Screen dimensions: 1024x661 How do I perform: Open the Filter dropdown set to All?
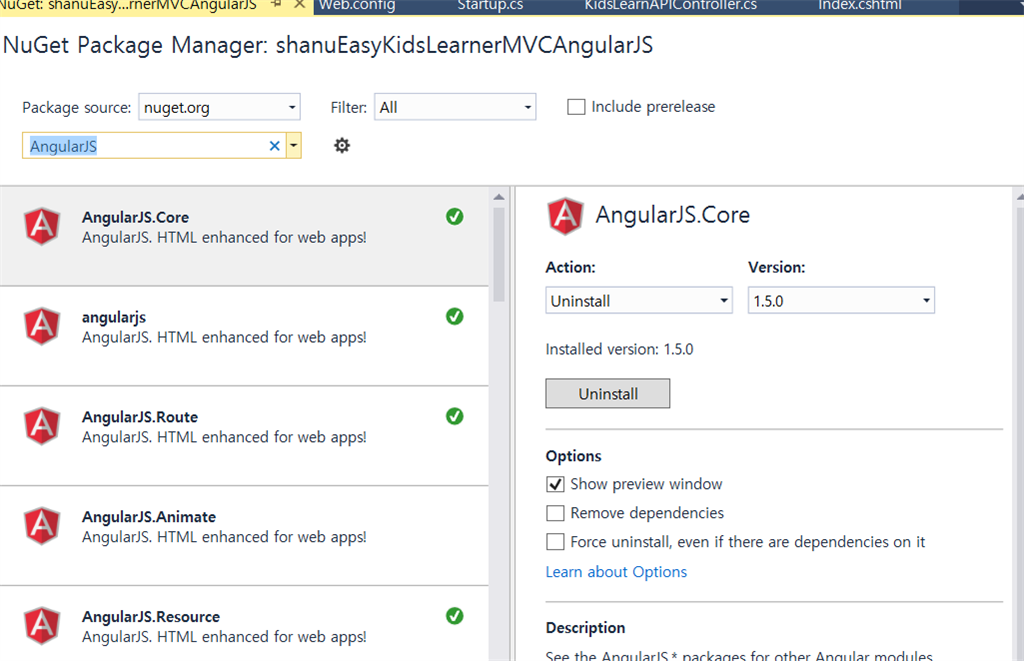tap(455, 107)
